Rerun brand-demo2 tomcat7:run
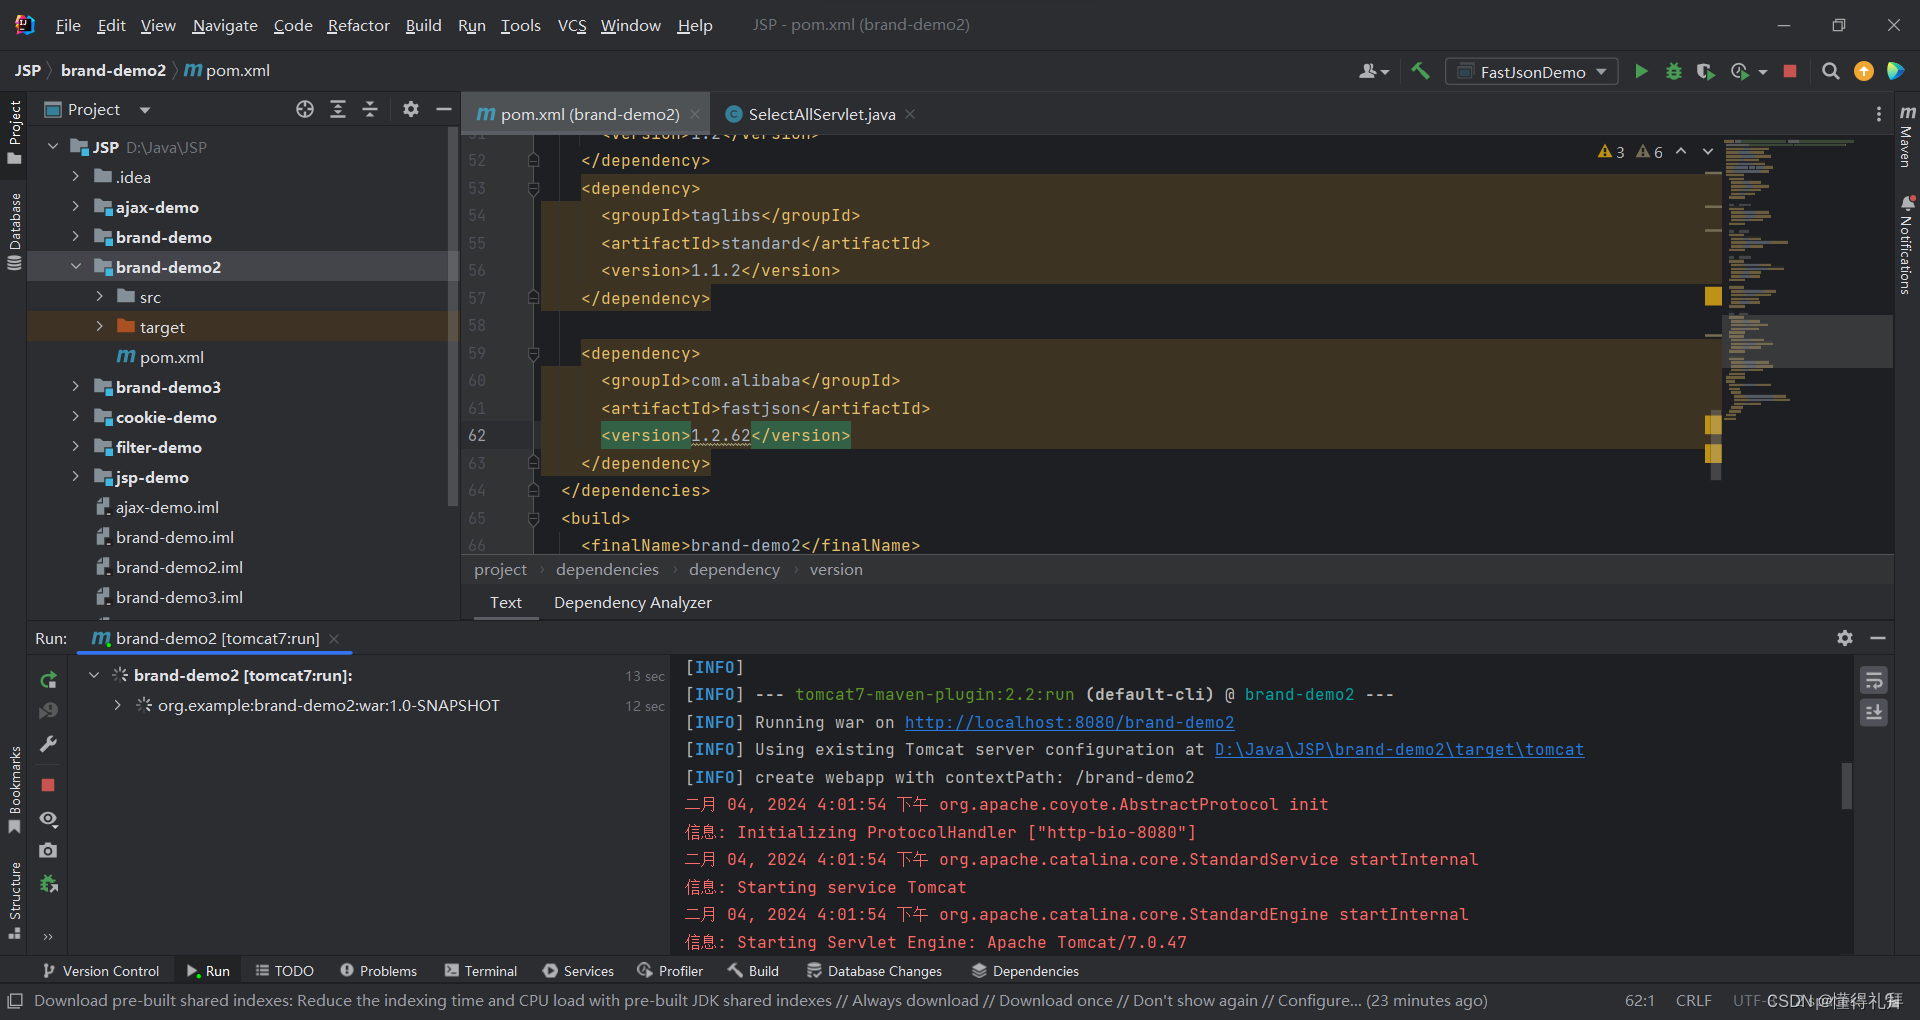The height and width of the screenshot is (1020, 1920). [x=48, y=680]
